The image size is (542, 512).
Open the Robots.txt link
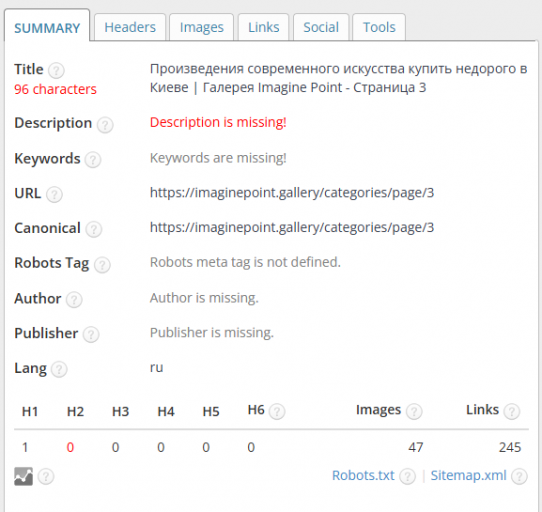pos(363,475)
